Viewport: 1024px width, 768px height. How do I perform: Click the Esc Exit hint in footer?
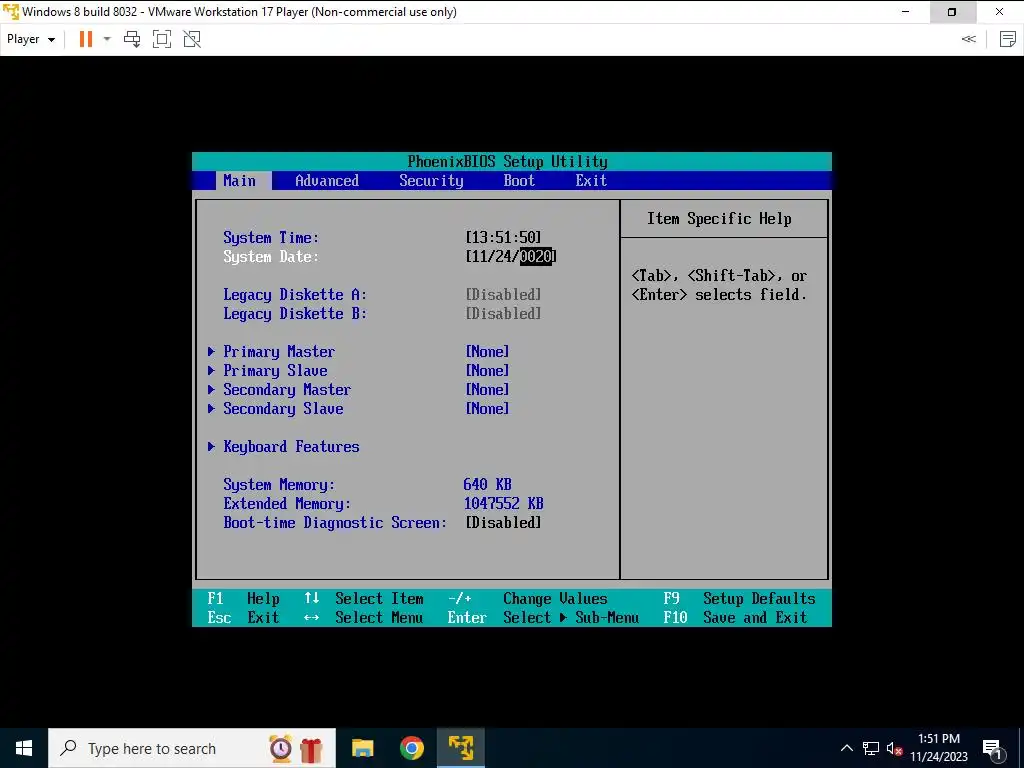(244, 617)
